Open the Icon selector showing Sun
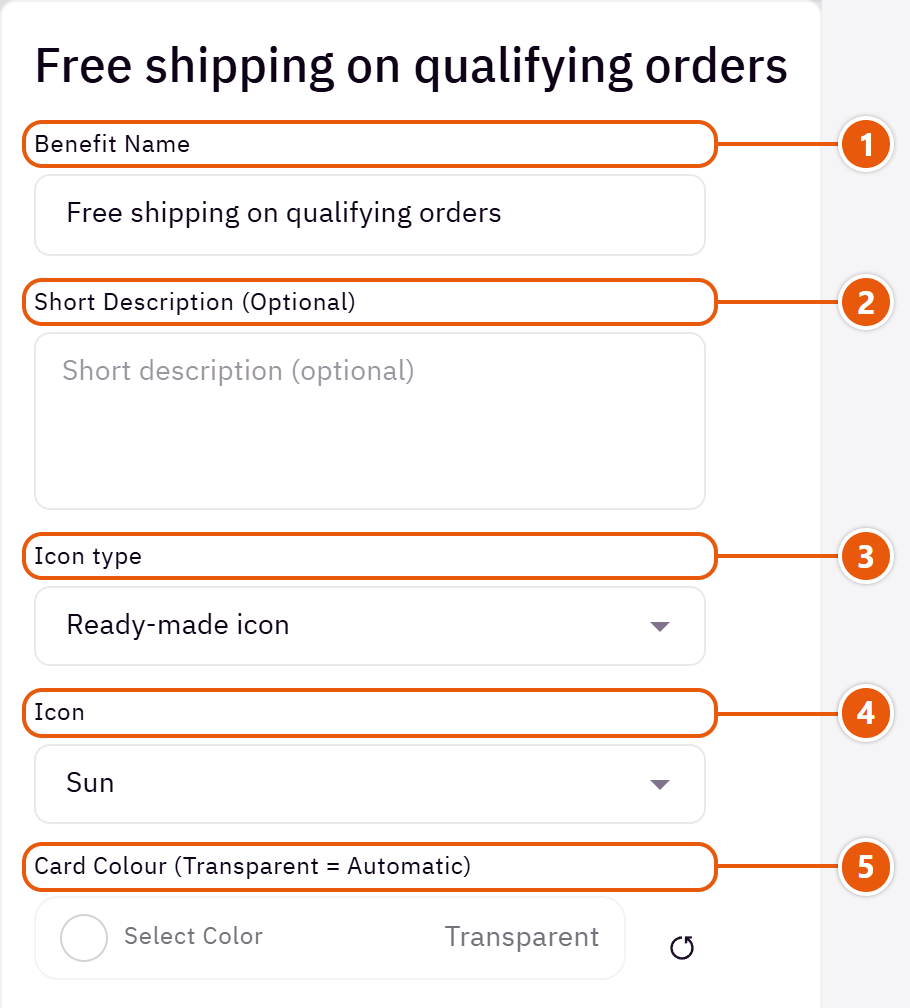The width and height of the screenshot is (910, 1008). pos(370,784)
